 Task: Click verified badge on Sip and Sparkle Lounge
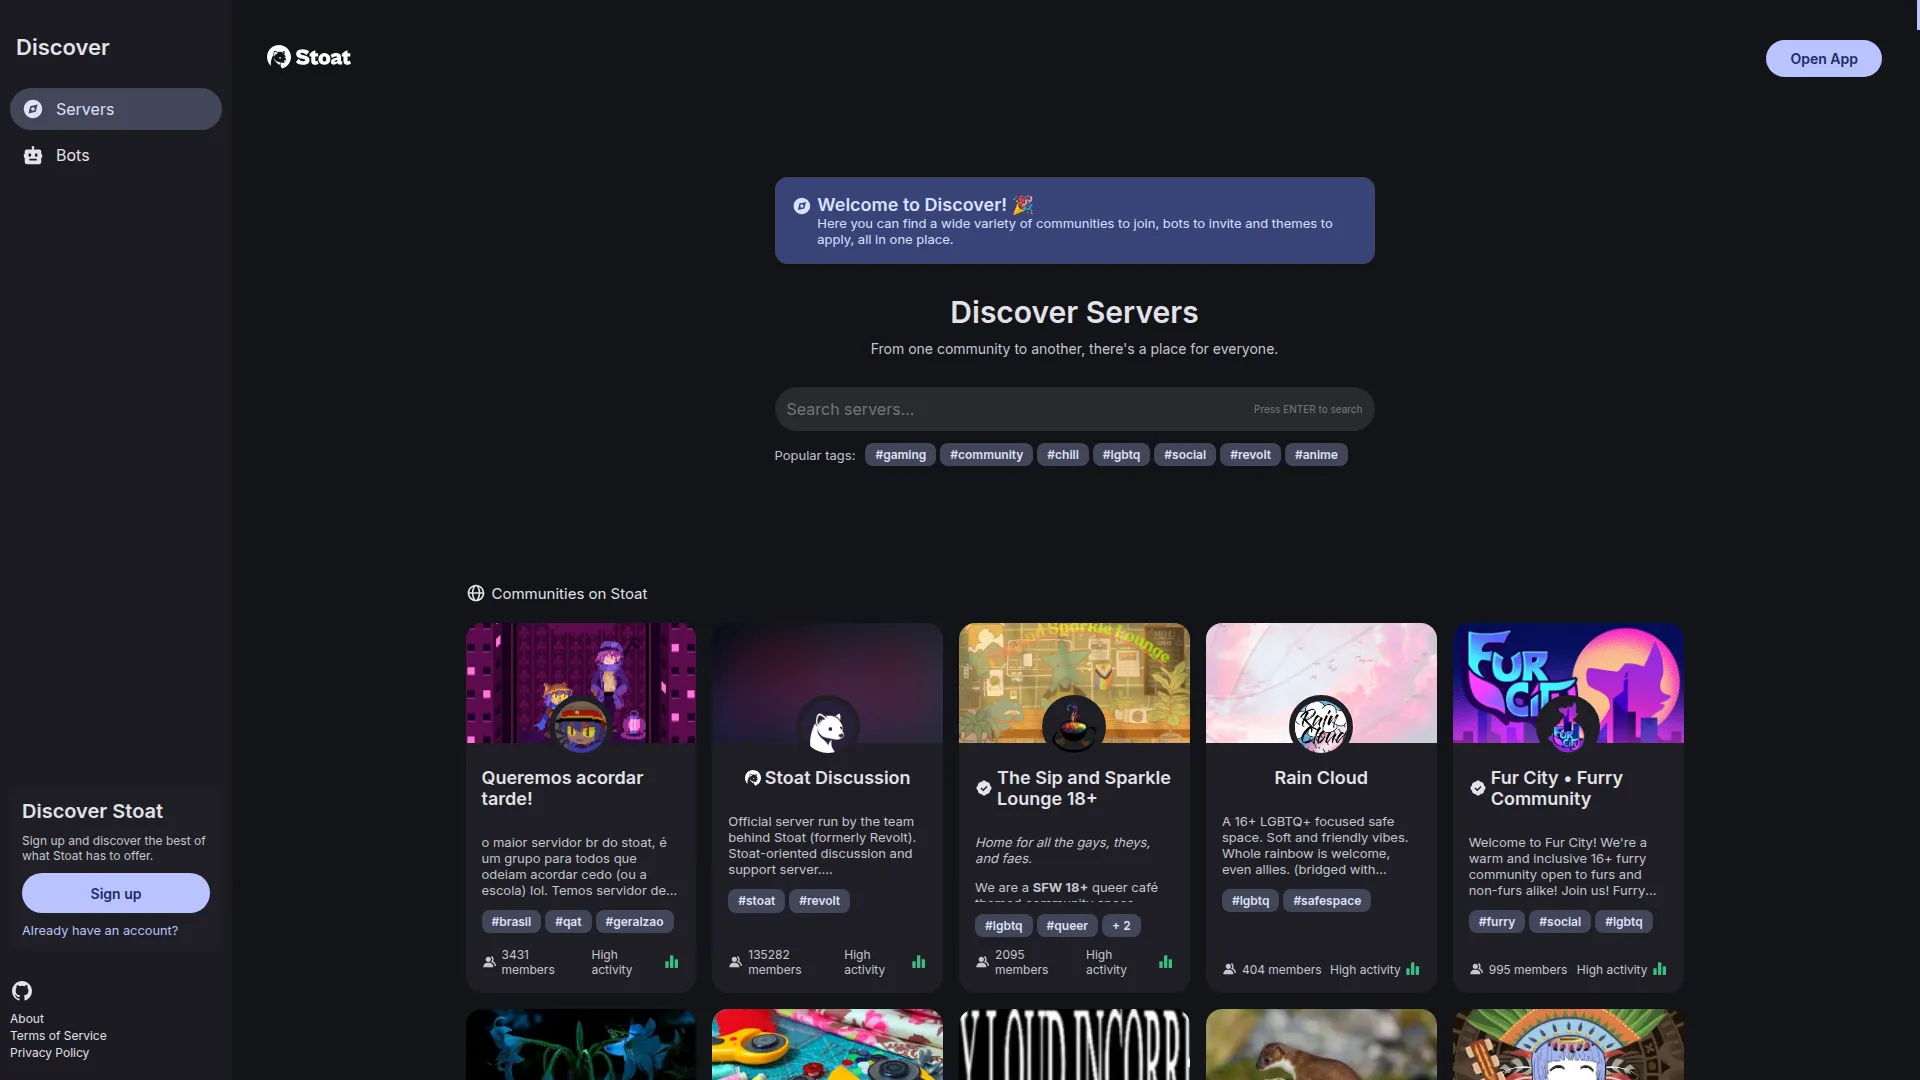point(984,788)
